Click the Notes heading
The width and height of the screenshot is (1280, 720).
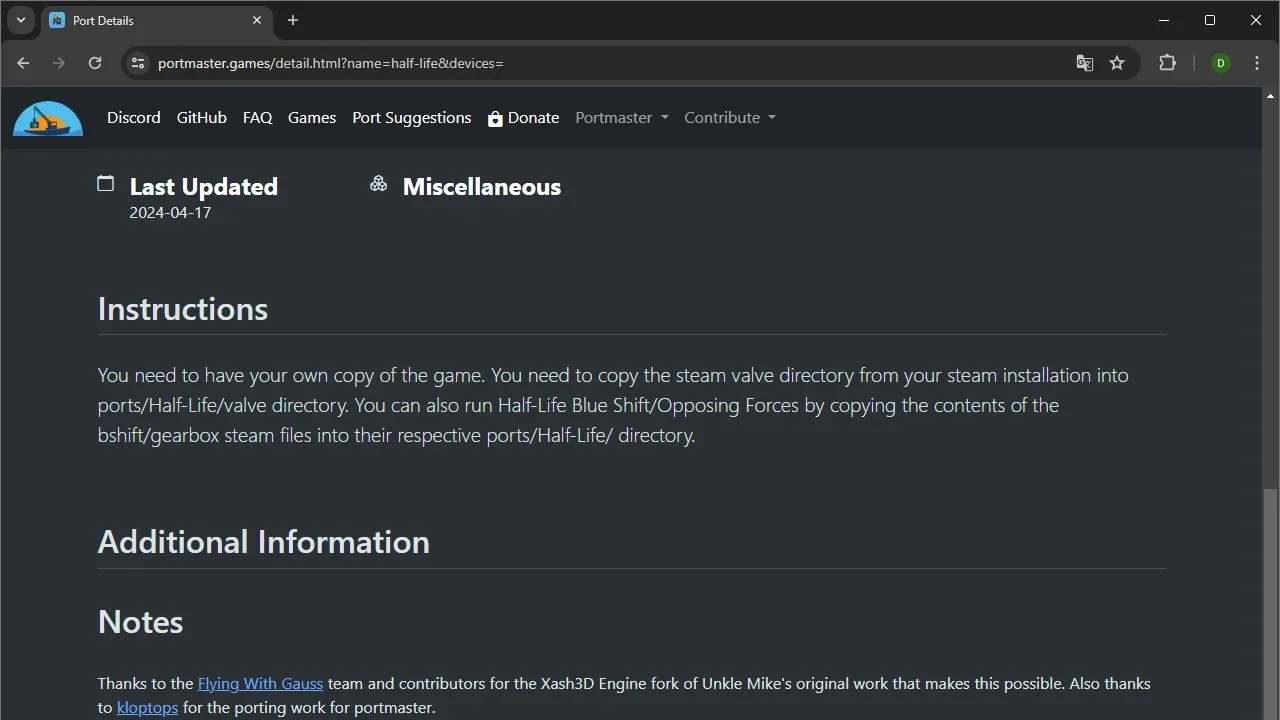141,622
